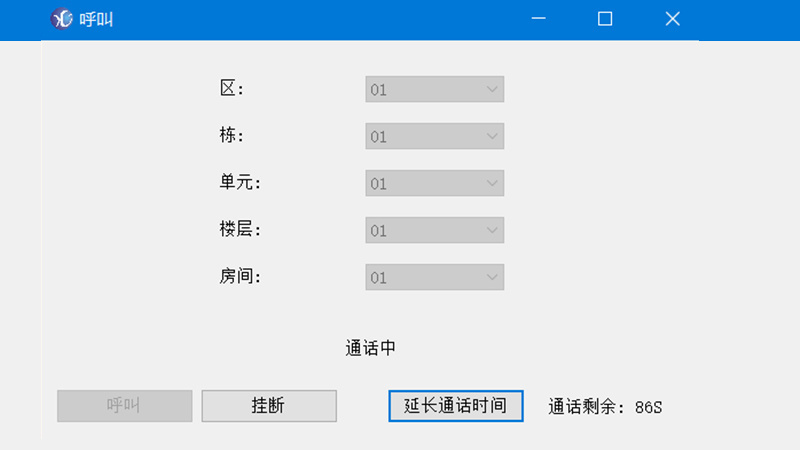Open the 栋 dropdown list
This screenshot has height=450, width=800.
click(x=435, y=136)
